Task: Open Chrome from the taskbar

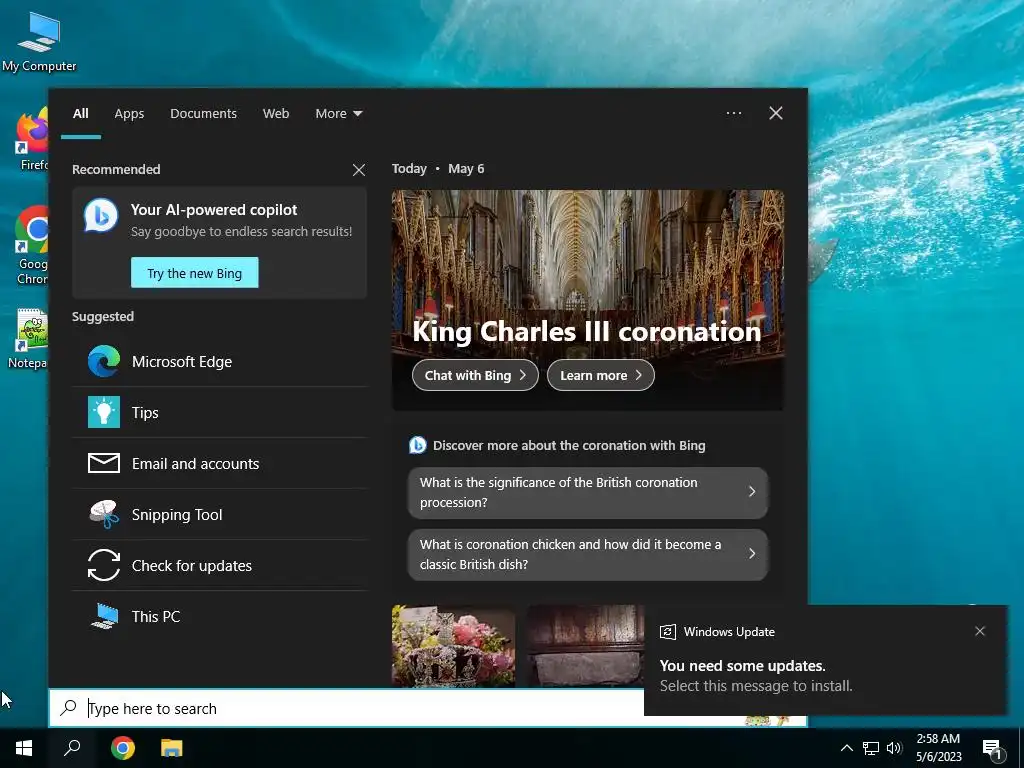Action: pos(123,748)
